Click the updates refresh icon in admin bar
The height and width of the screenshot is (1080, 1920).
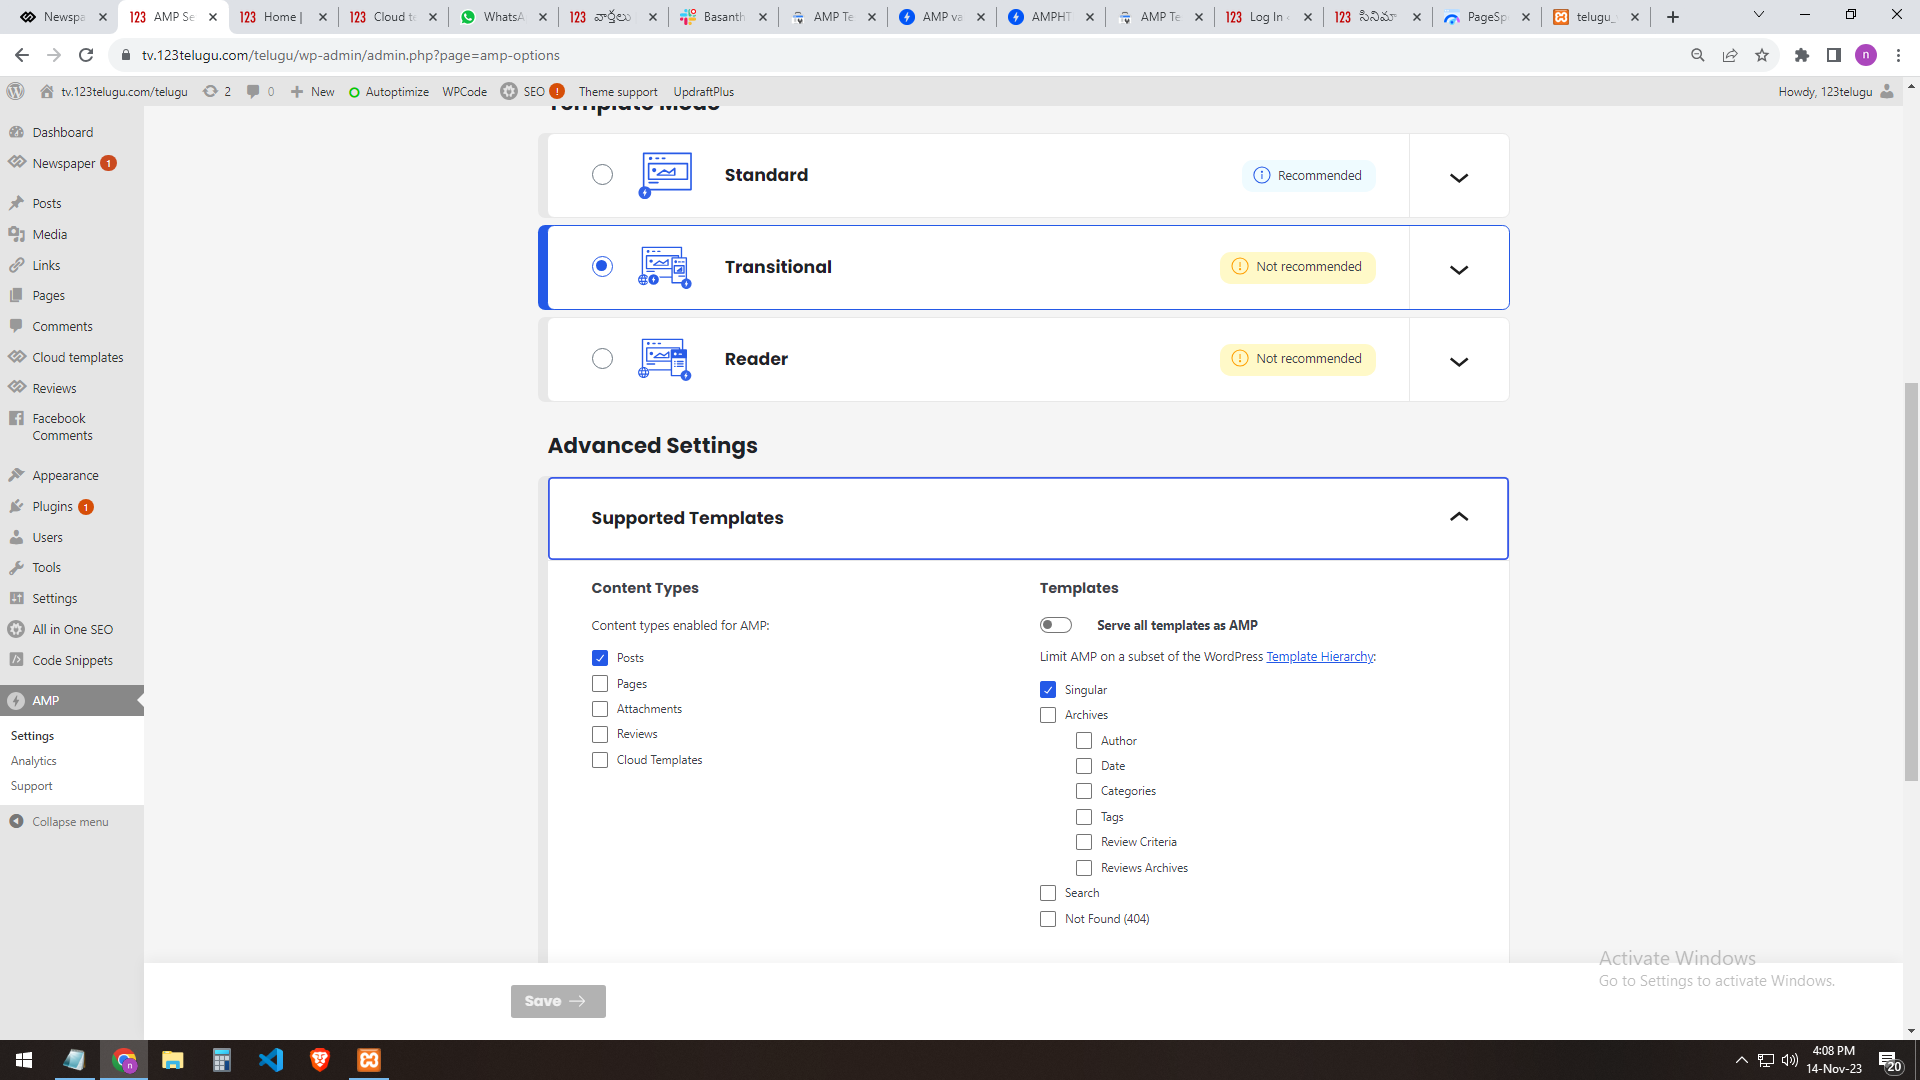pyautogui.click(x=210, y=91)
